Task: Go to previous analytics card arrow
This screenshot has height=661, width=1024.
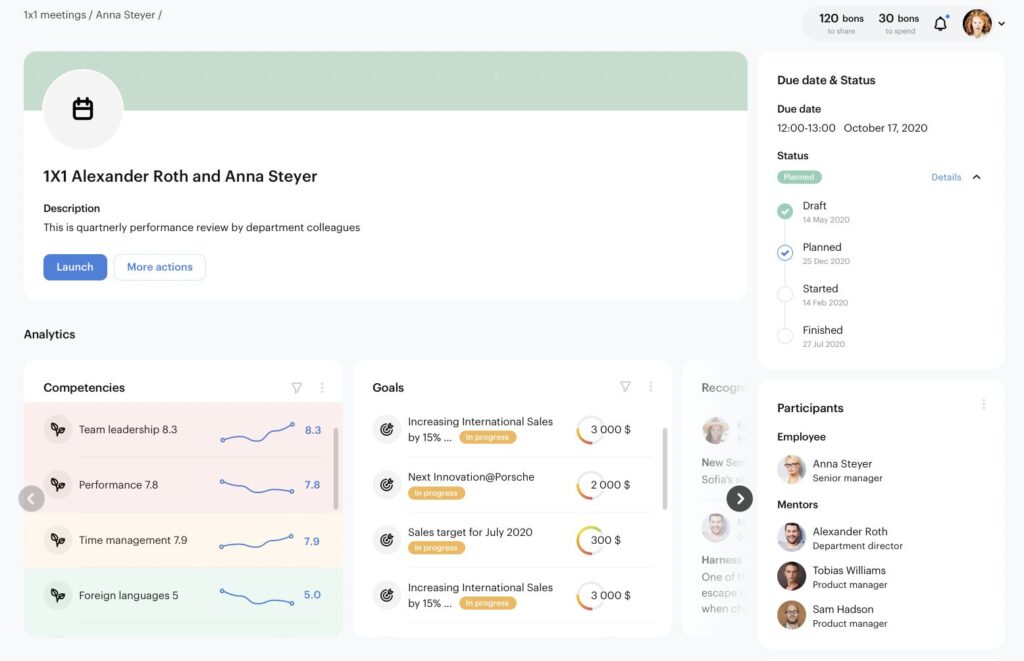Action: [31, 498]
